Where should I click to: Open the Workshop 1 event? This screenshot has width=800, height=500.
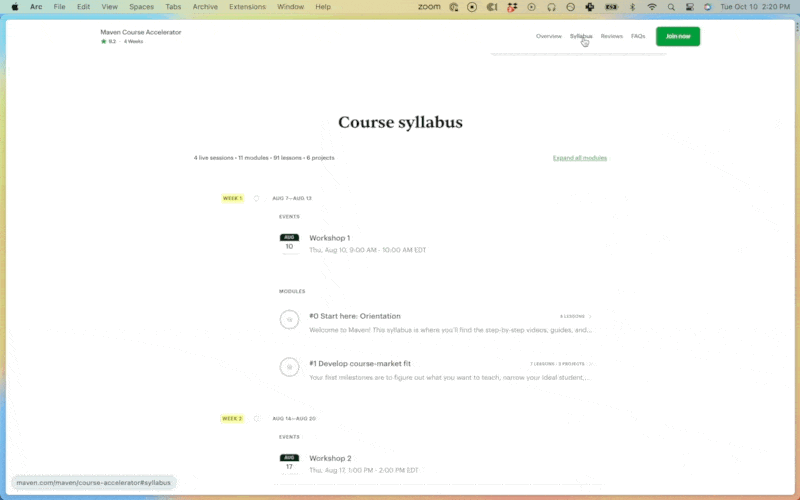[x=330, y=238]
